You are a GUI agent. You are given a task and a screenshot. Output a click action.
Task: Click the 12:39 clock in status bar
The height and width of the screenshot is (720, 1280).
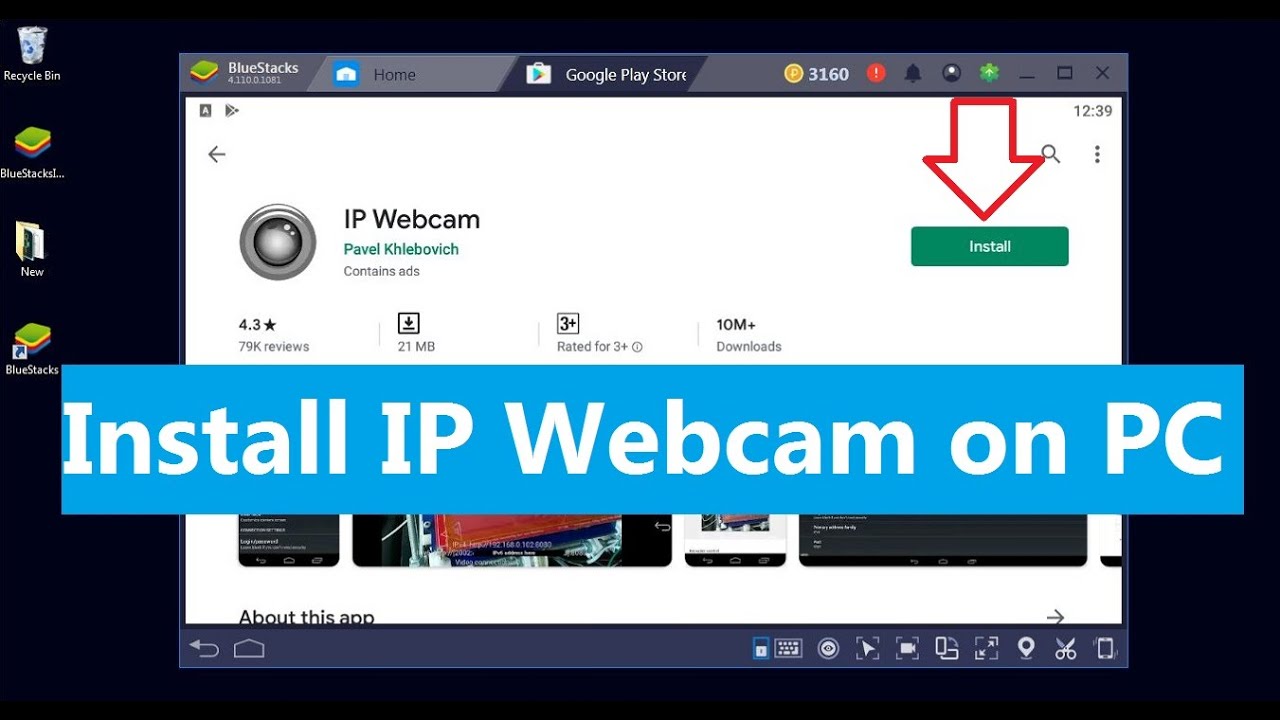click(x=1092, y=110)
